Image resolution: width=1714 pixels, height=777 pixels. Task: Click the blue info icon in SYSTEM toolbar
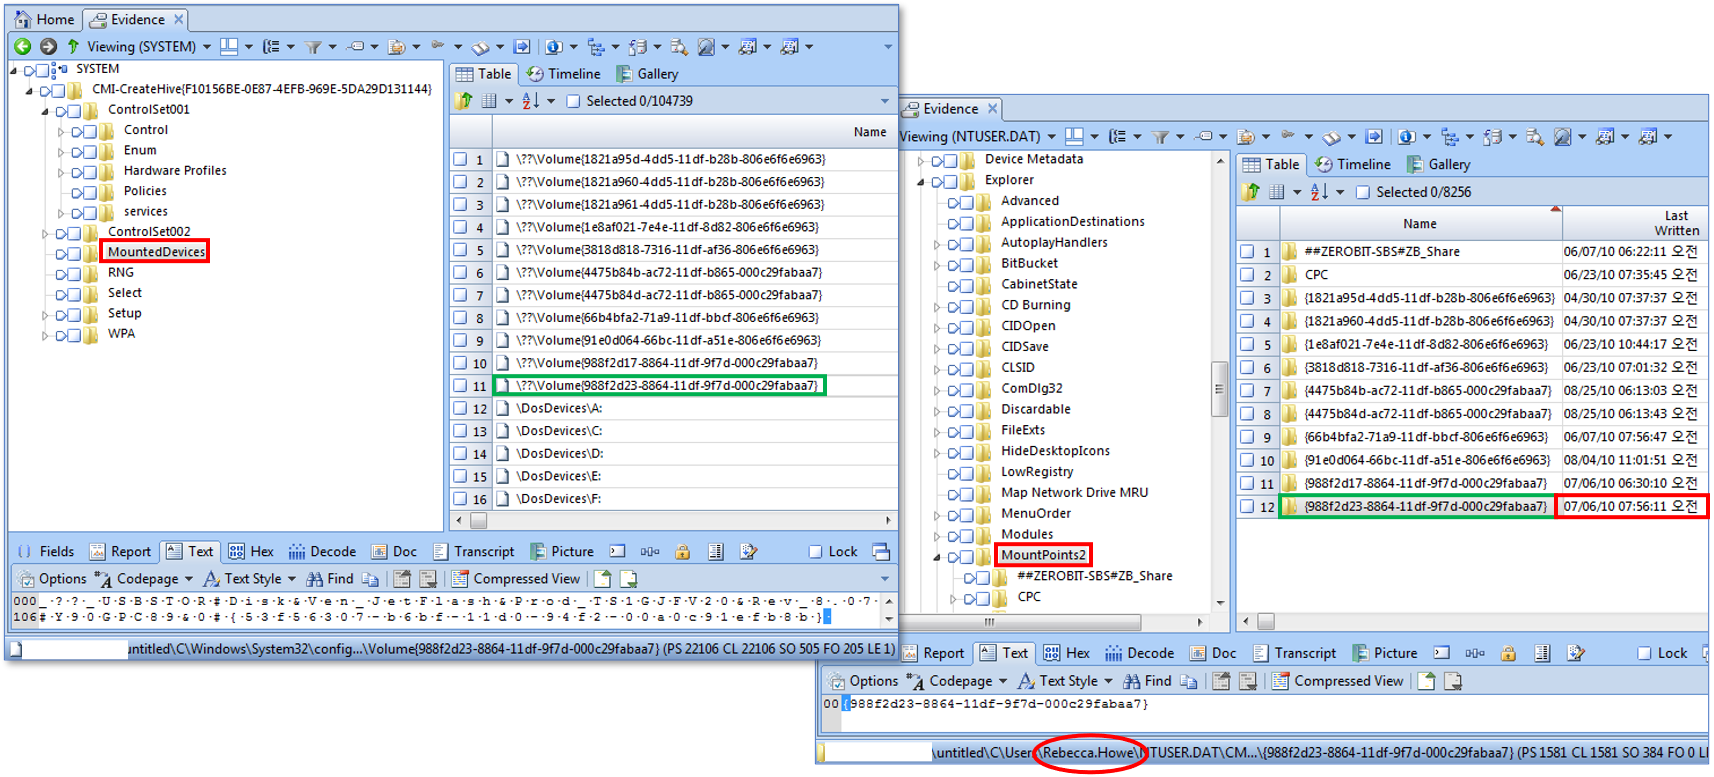click(554, 46)
